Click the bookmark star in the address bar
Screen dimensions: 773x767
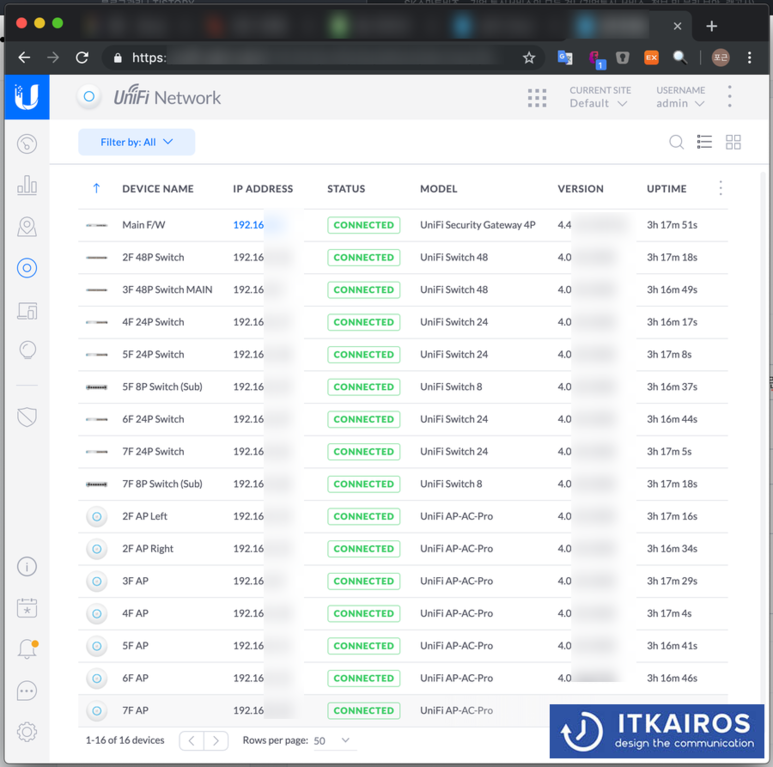(x=529, y=58)
